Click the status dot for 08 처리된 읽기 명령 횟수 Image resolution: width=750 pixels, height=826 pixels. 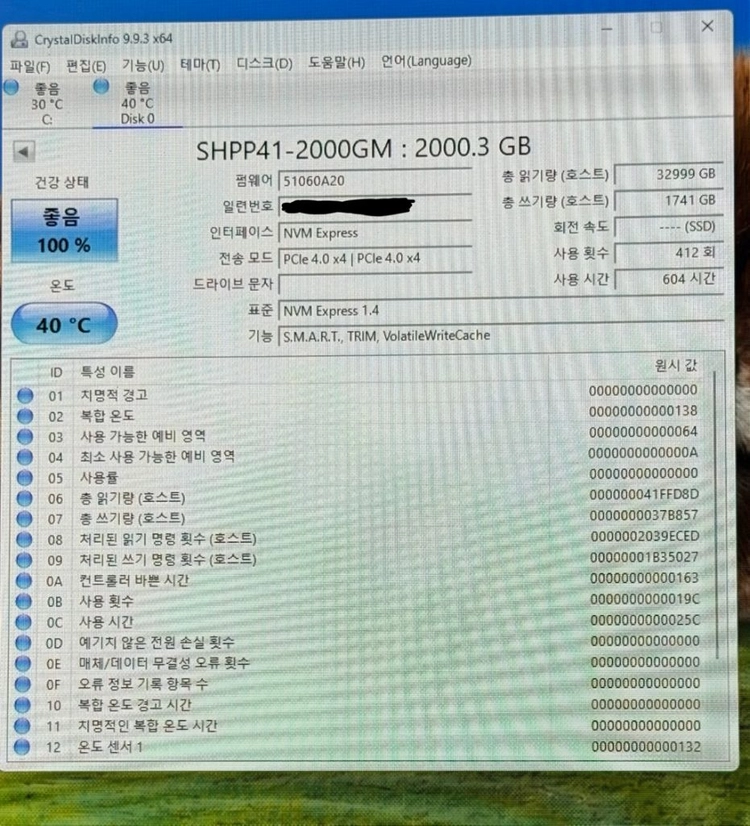pos(24,539)
